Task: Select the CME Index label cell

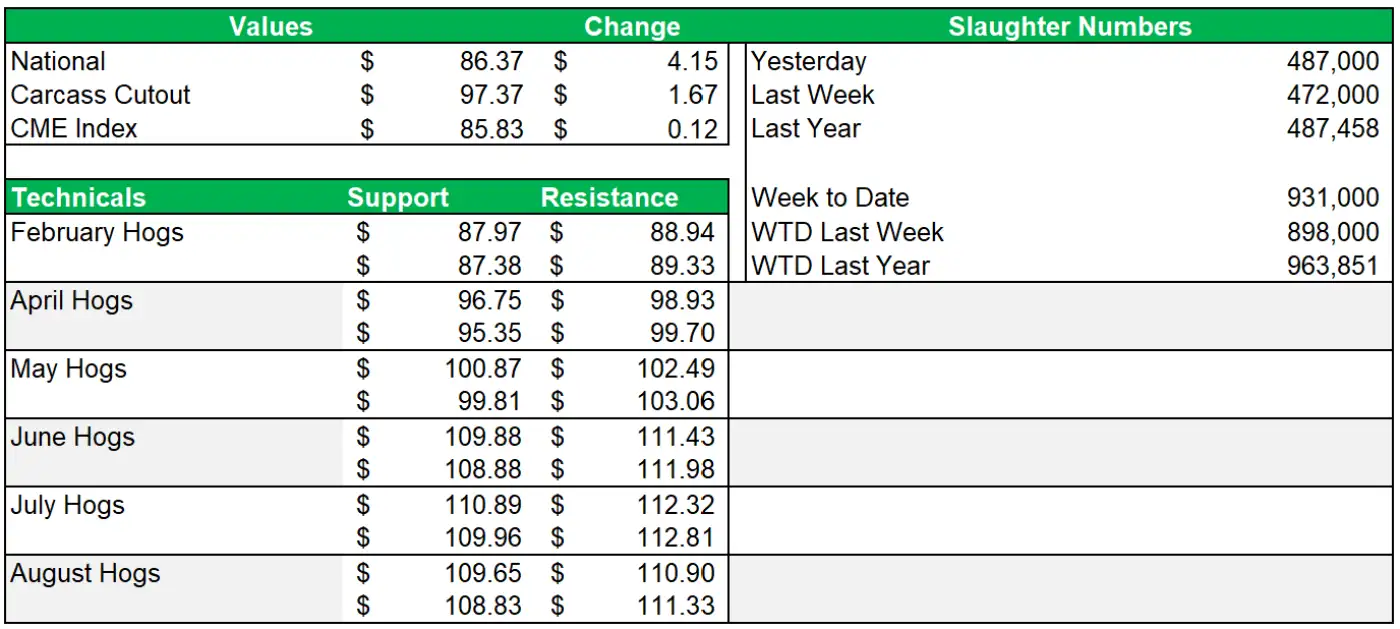Action: pyautogui.click(x=74, y=129)
